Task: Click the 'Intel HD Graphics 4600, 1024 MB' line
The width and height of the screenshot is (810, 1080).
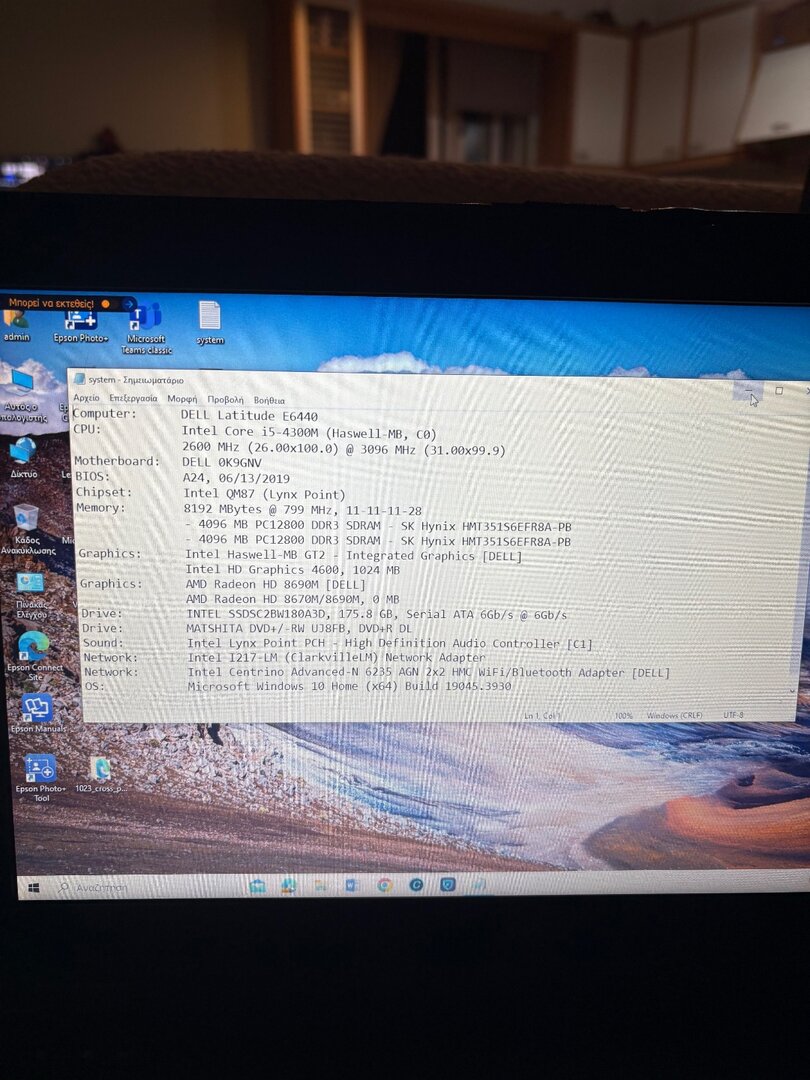Action: [x=293, y=570]
